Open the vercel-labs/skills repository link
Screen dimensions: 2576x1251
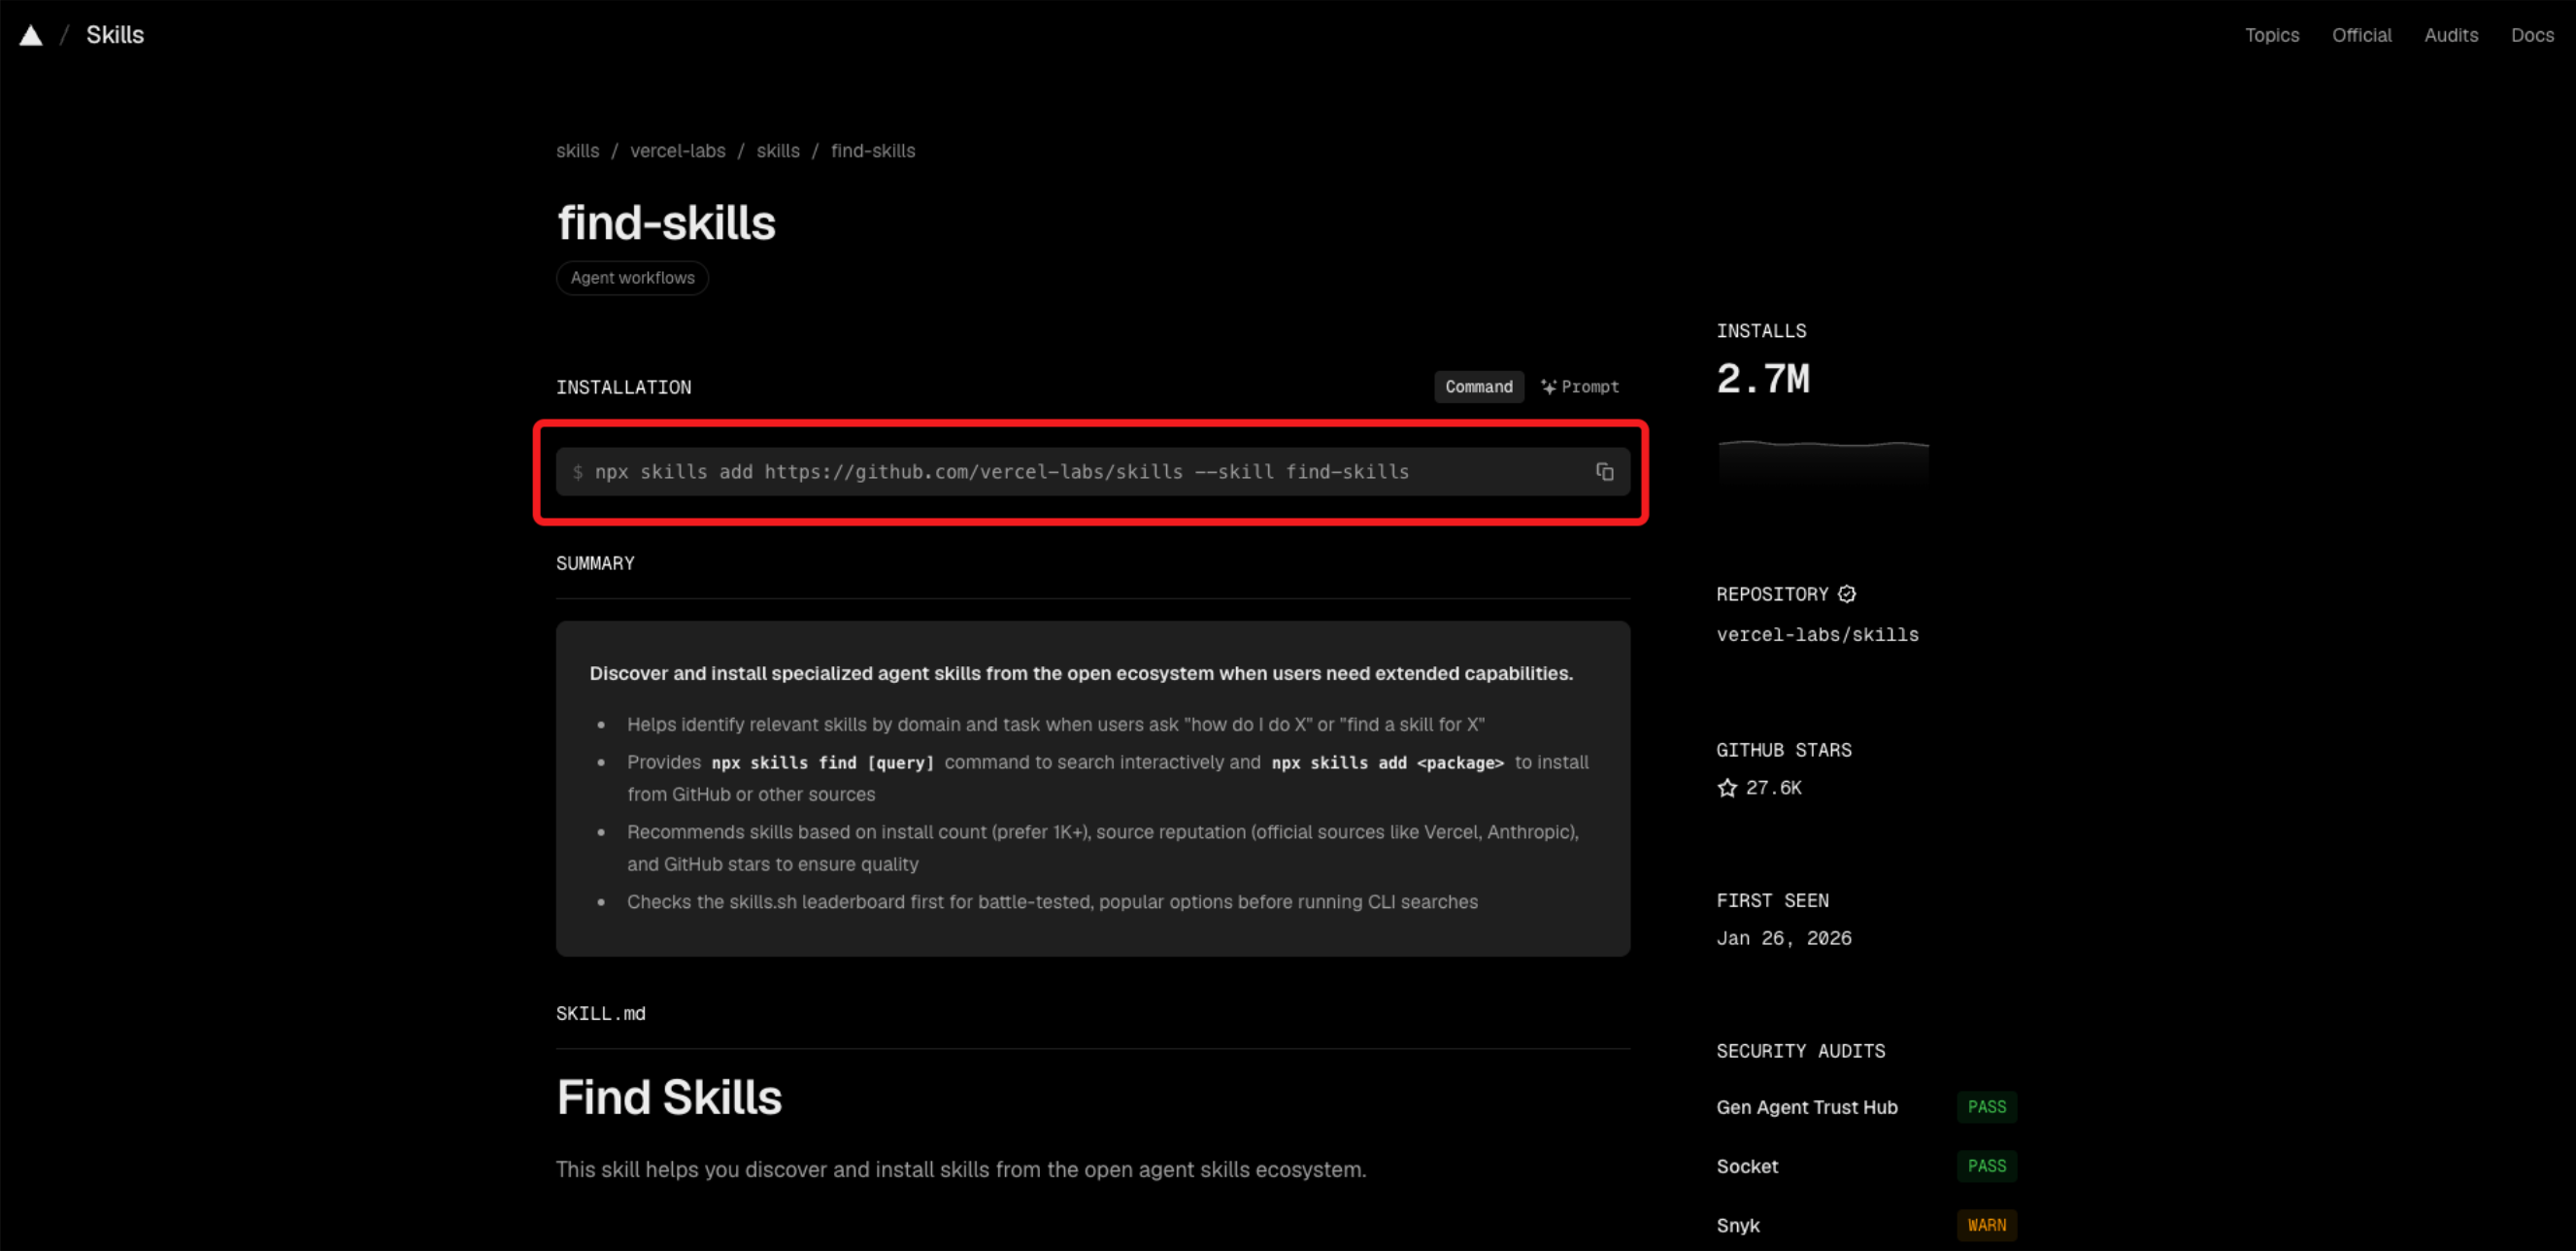point(1817,635)
